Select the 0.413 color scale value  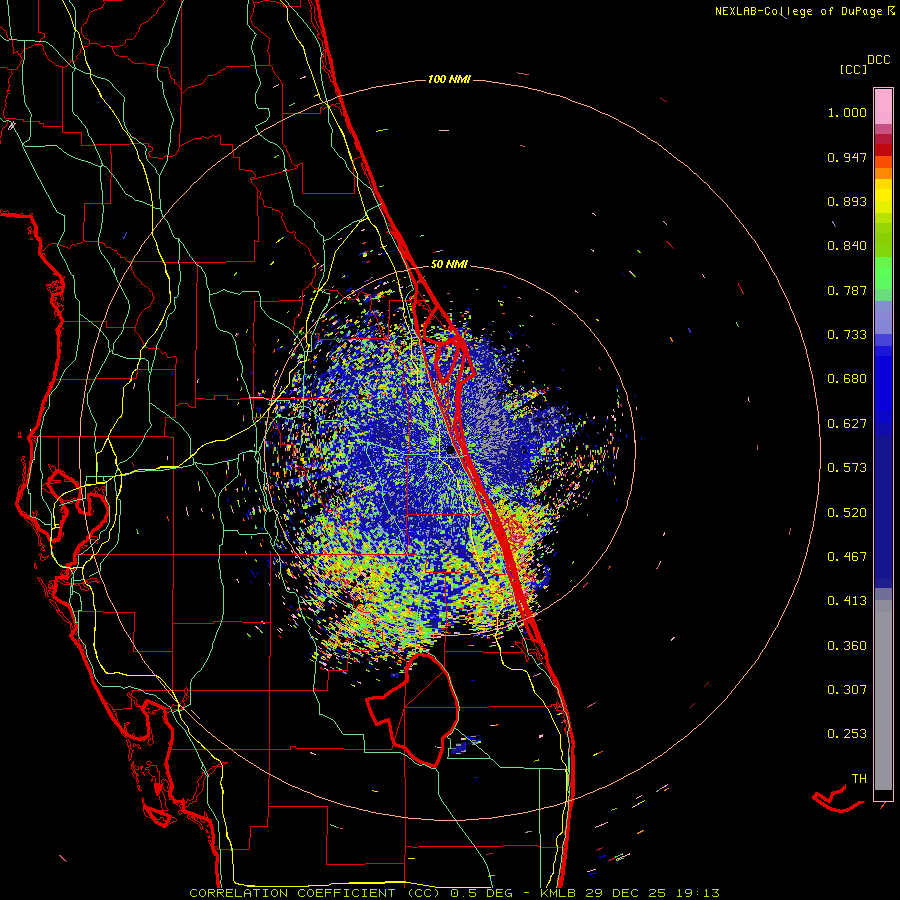[847, 601]
